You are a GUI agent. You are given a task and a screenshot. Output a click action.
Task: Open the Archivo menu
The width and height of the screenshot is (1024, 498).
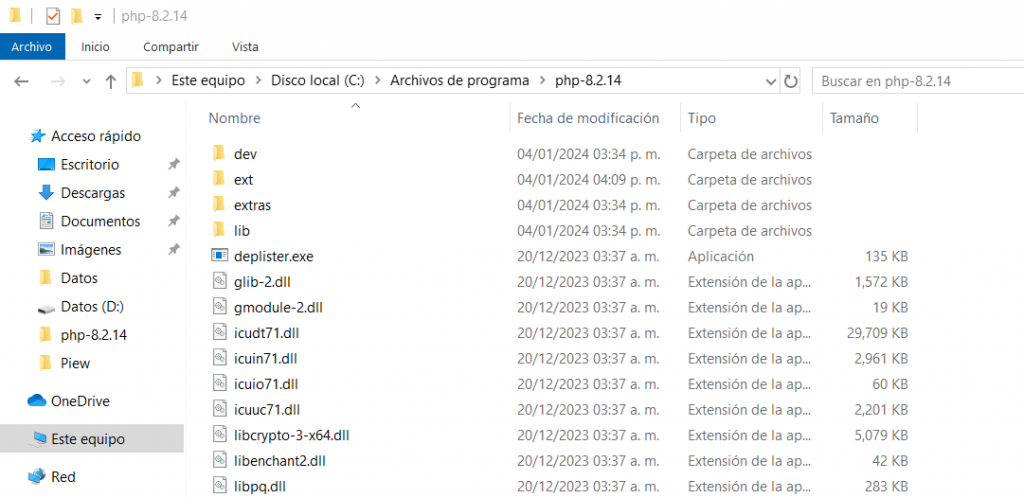pos(32,46)
